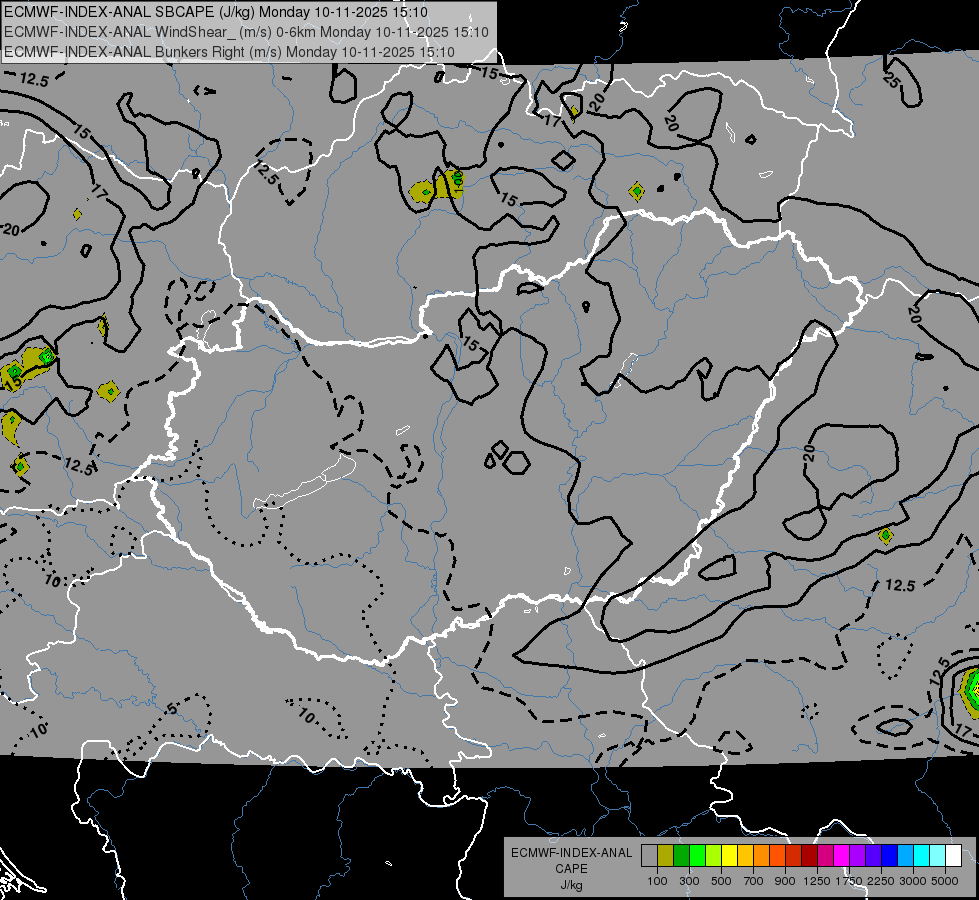
Task: Click the 700 legend tick label
Action: click(754, 881)
